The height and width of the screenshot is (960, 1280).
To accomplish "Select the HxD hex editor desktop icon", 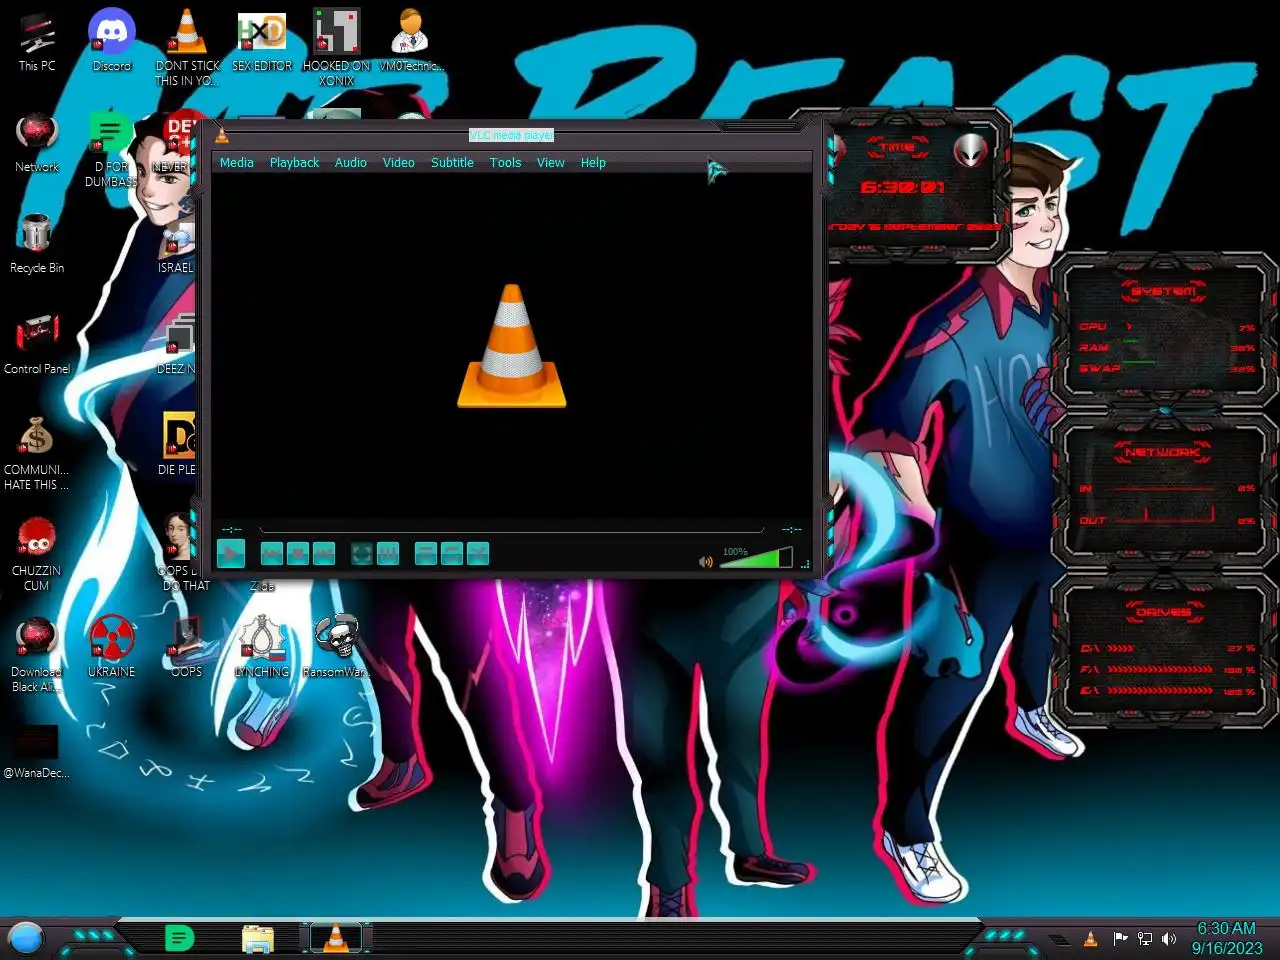I will 262,41.
